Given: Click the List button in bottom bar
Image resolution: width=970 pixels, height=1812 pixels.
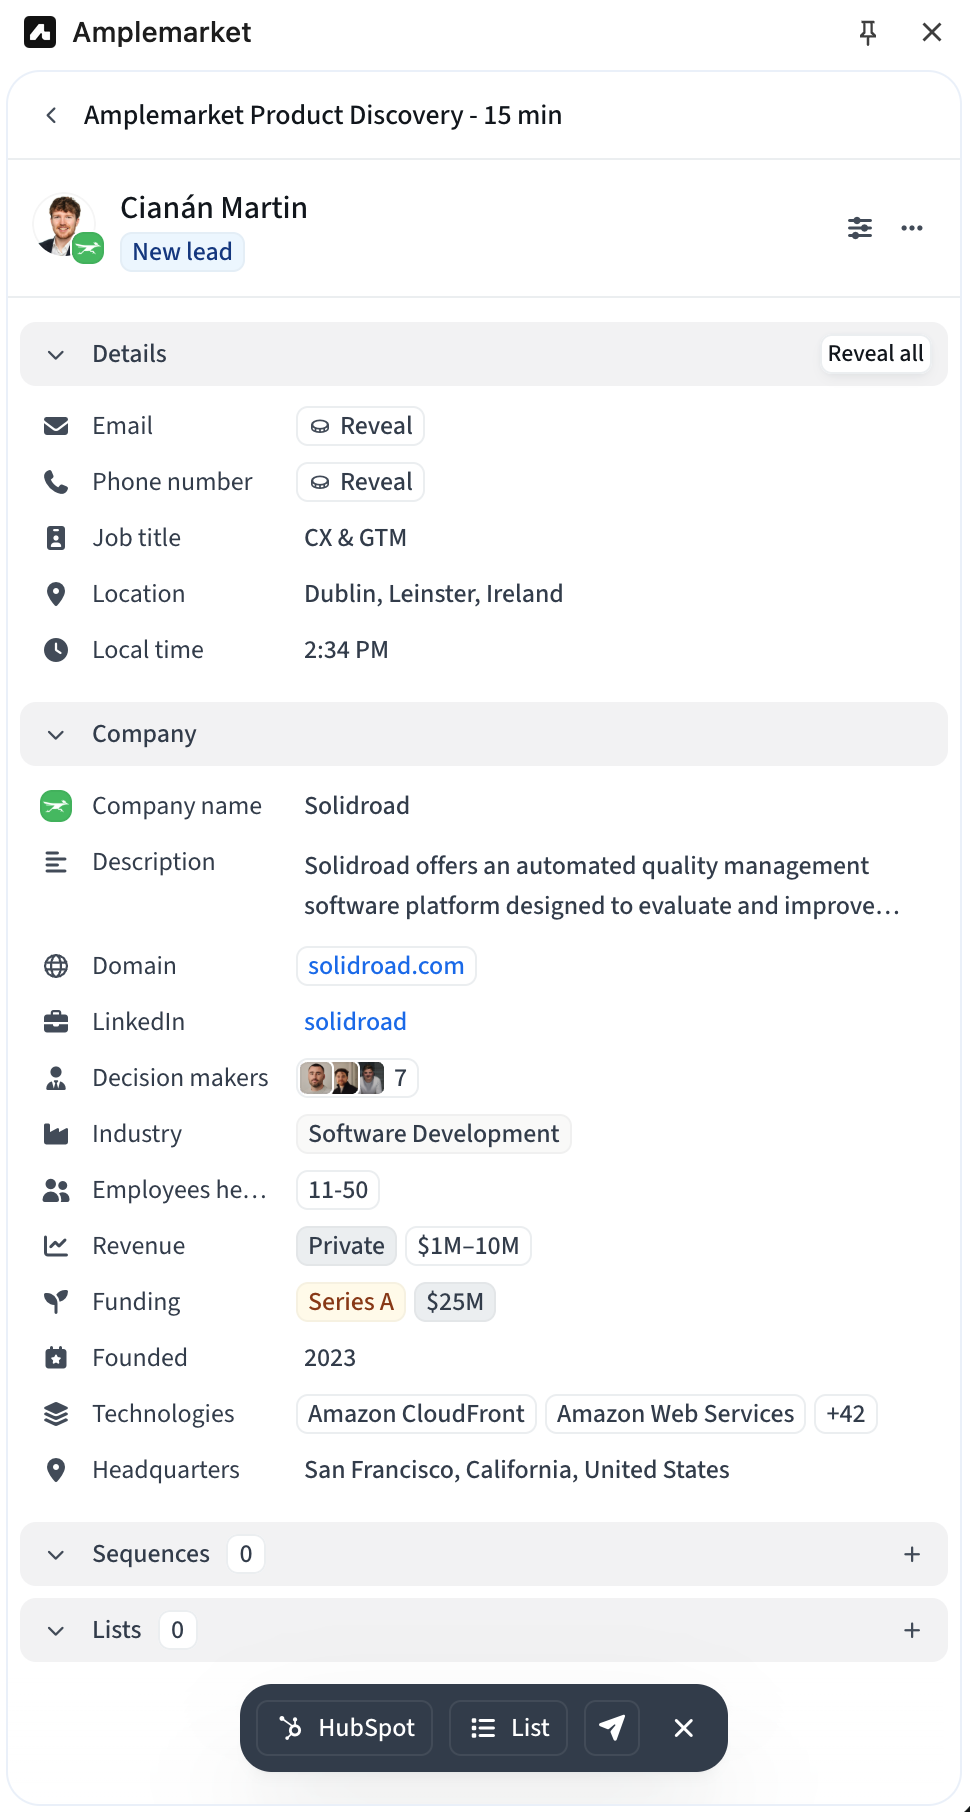Looking at the screenshot, I should (509, 1728).
